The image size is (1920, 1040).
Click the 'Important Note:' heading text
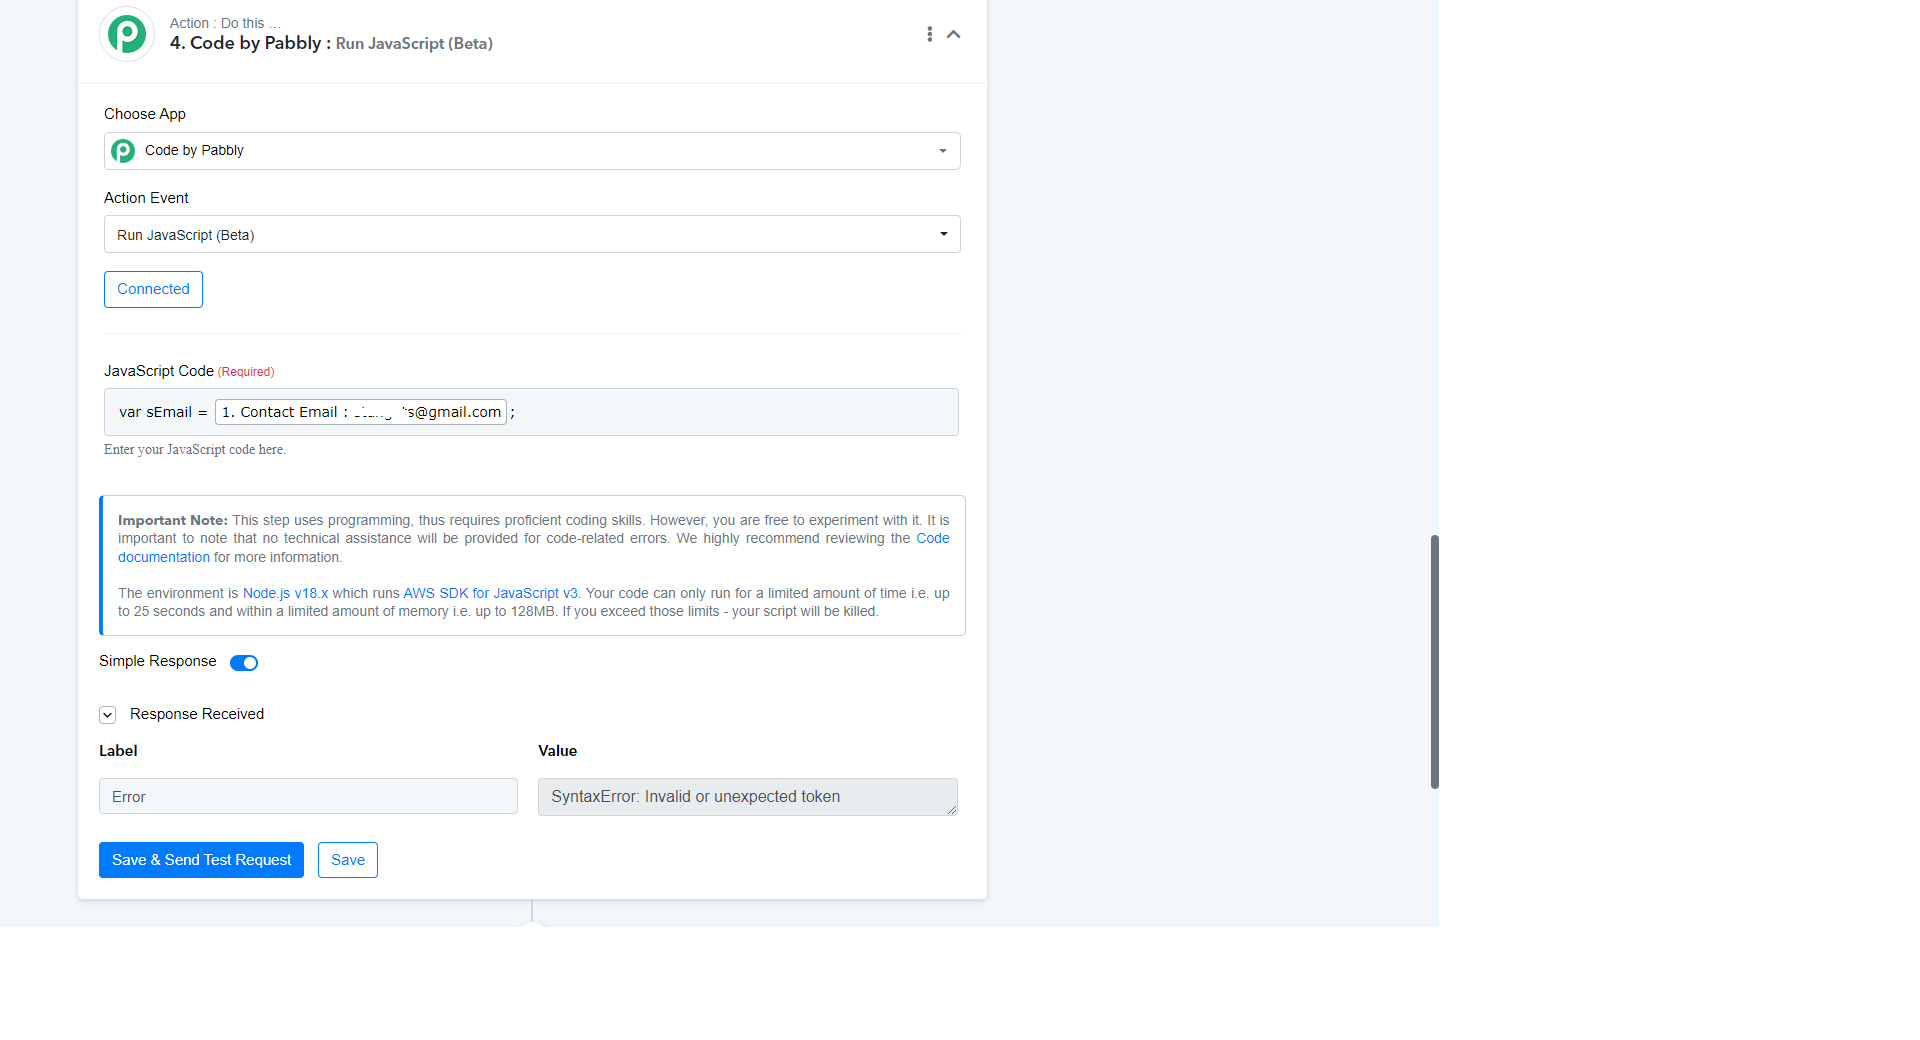coord(173,520)
